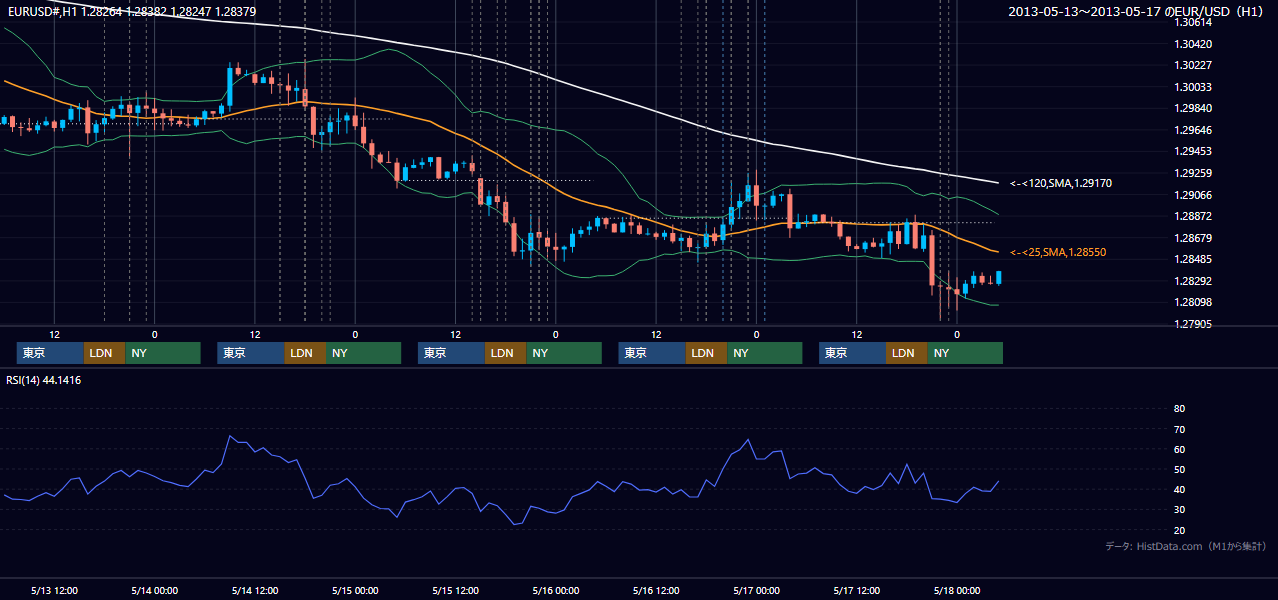Click price axis value 1.28679

(1193, 238)
